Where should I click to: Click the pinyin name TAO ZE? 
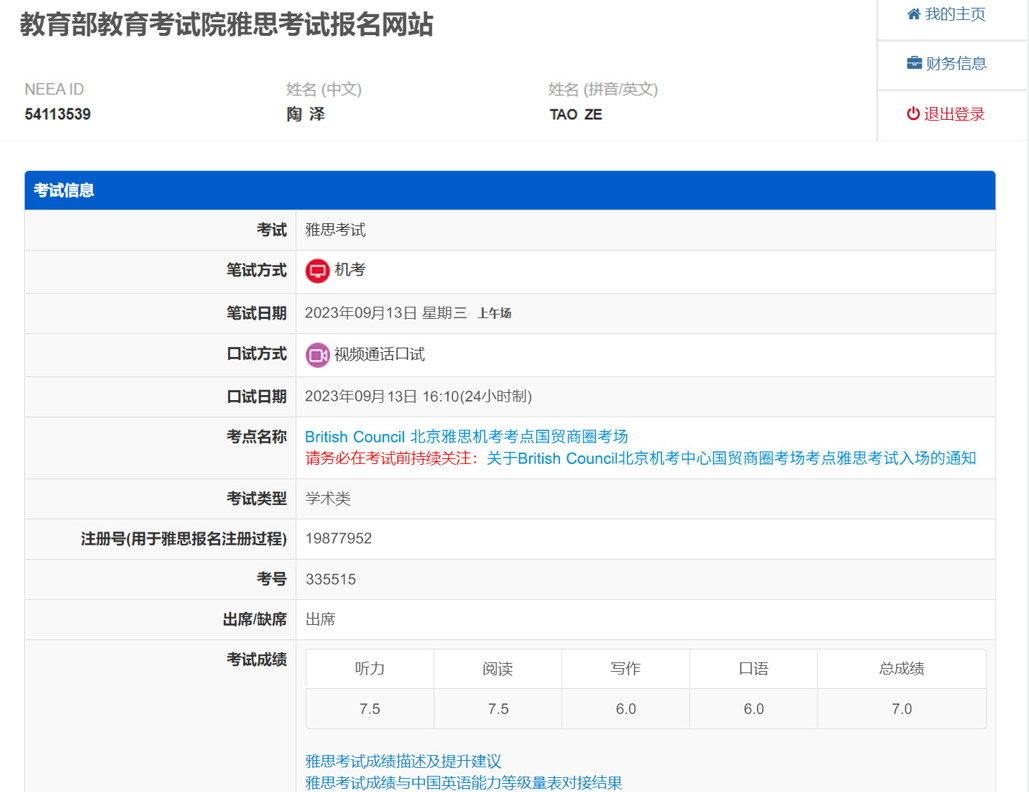point(576,114)
